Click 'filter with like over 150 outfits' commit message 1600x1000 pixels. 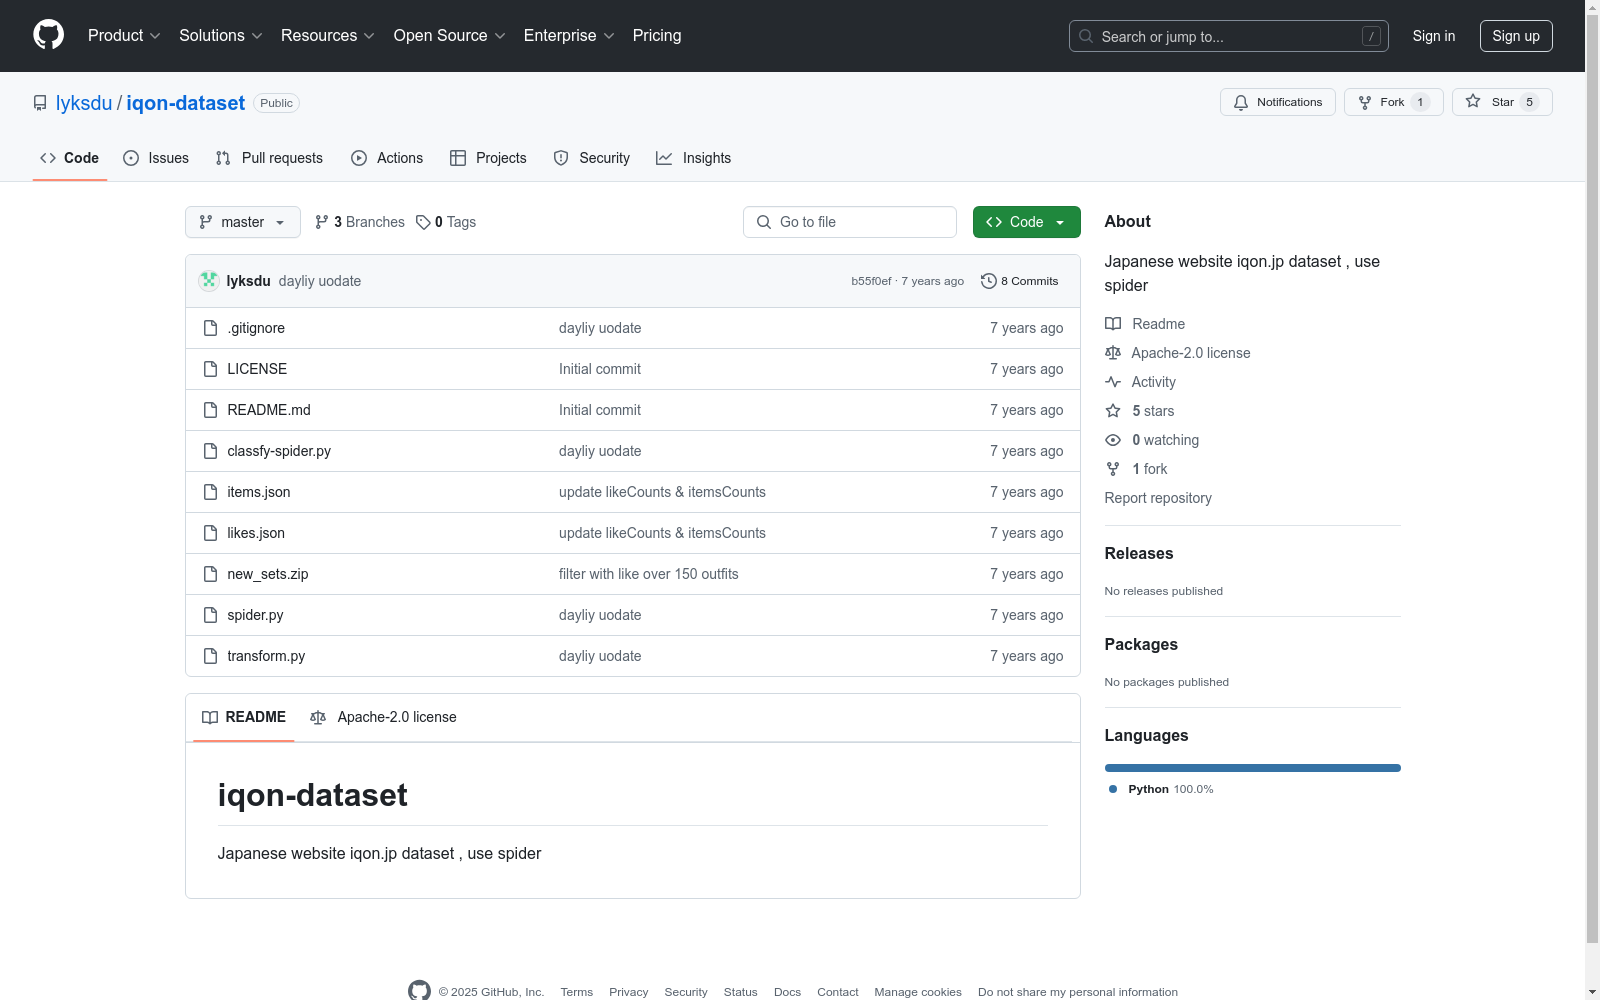(649, 574)
